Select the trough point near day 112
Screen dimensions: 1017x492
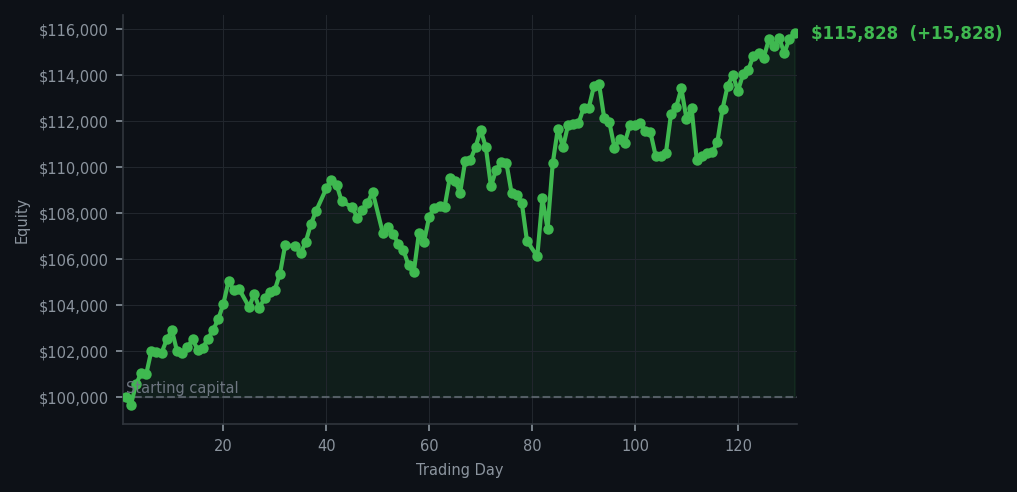click(697, 160)
